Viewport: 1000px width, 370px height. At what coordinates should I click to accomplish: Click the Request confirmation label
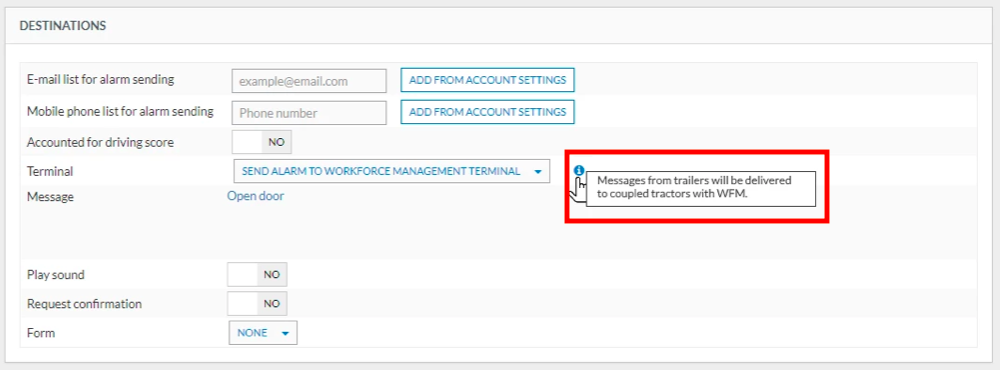[84, 304]
